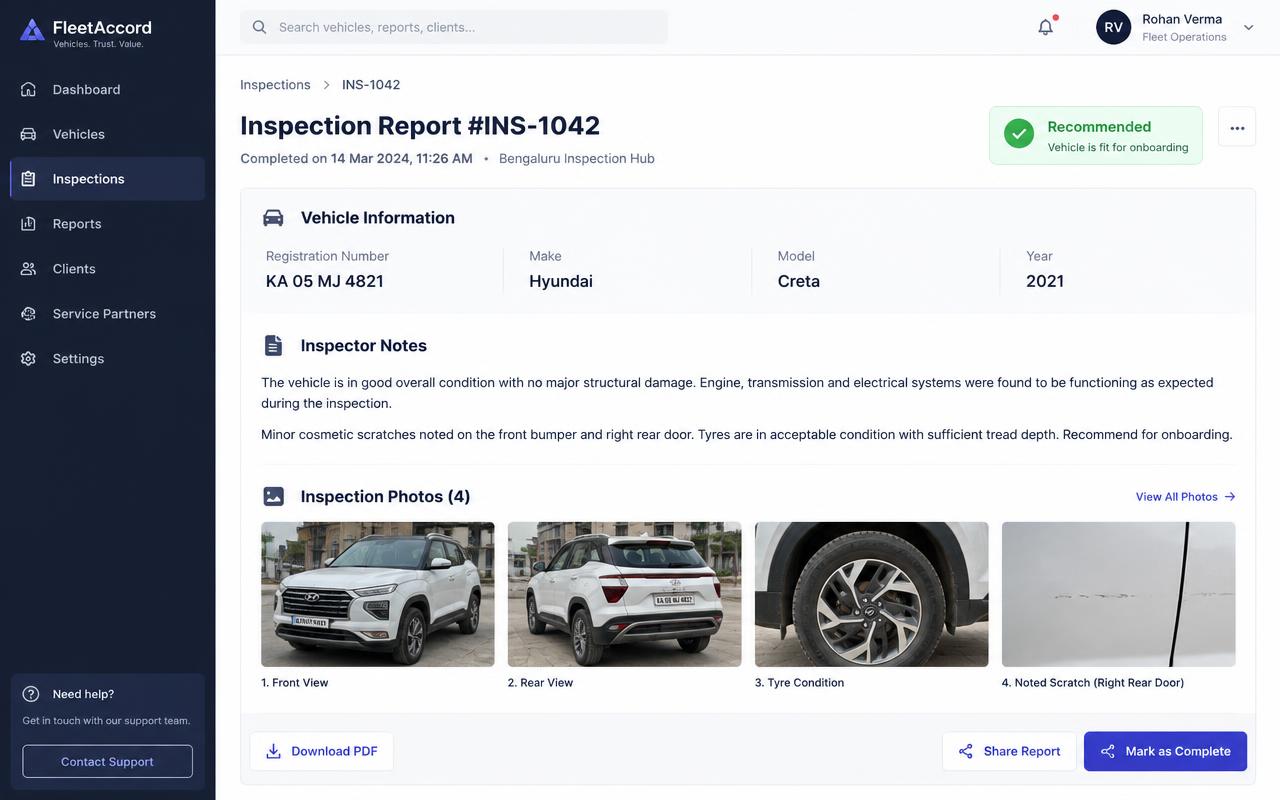Expand the Rohan Verma account dropdown

point(1249,28)
